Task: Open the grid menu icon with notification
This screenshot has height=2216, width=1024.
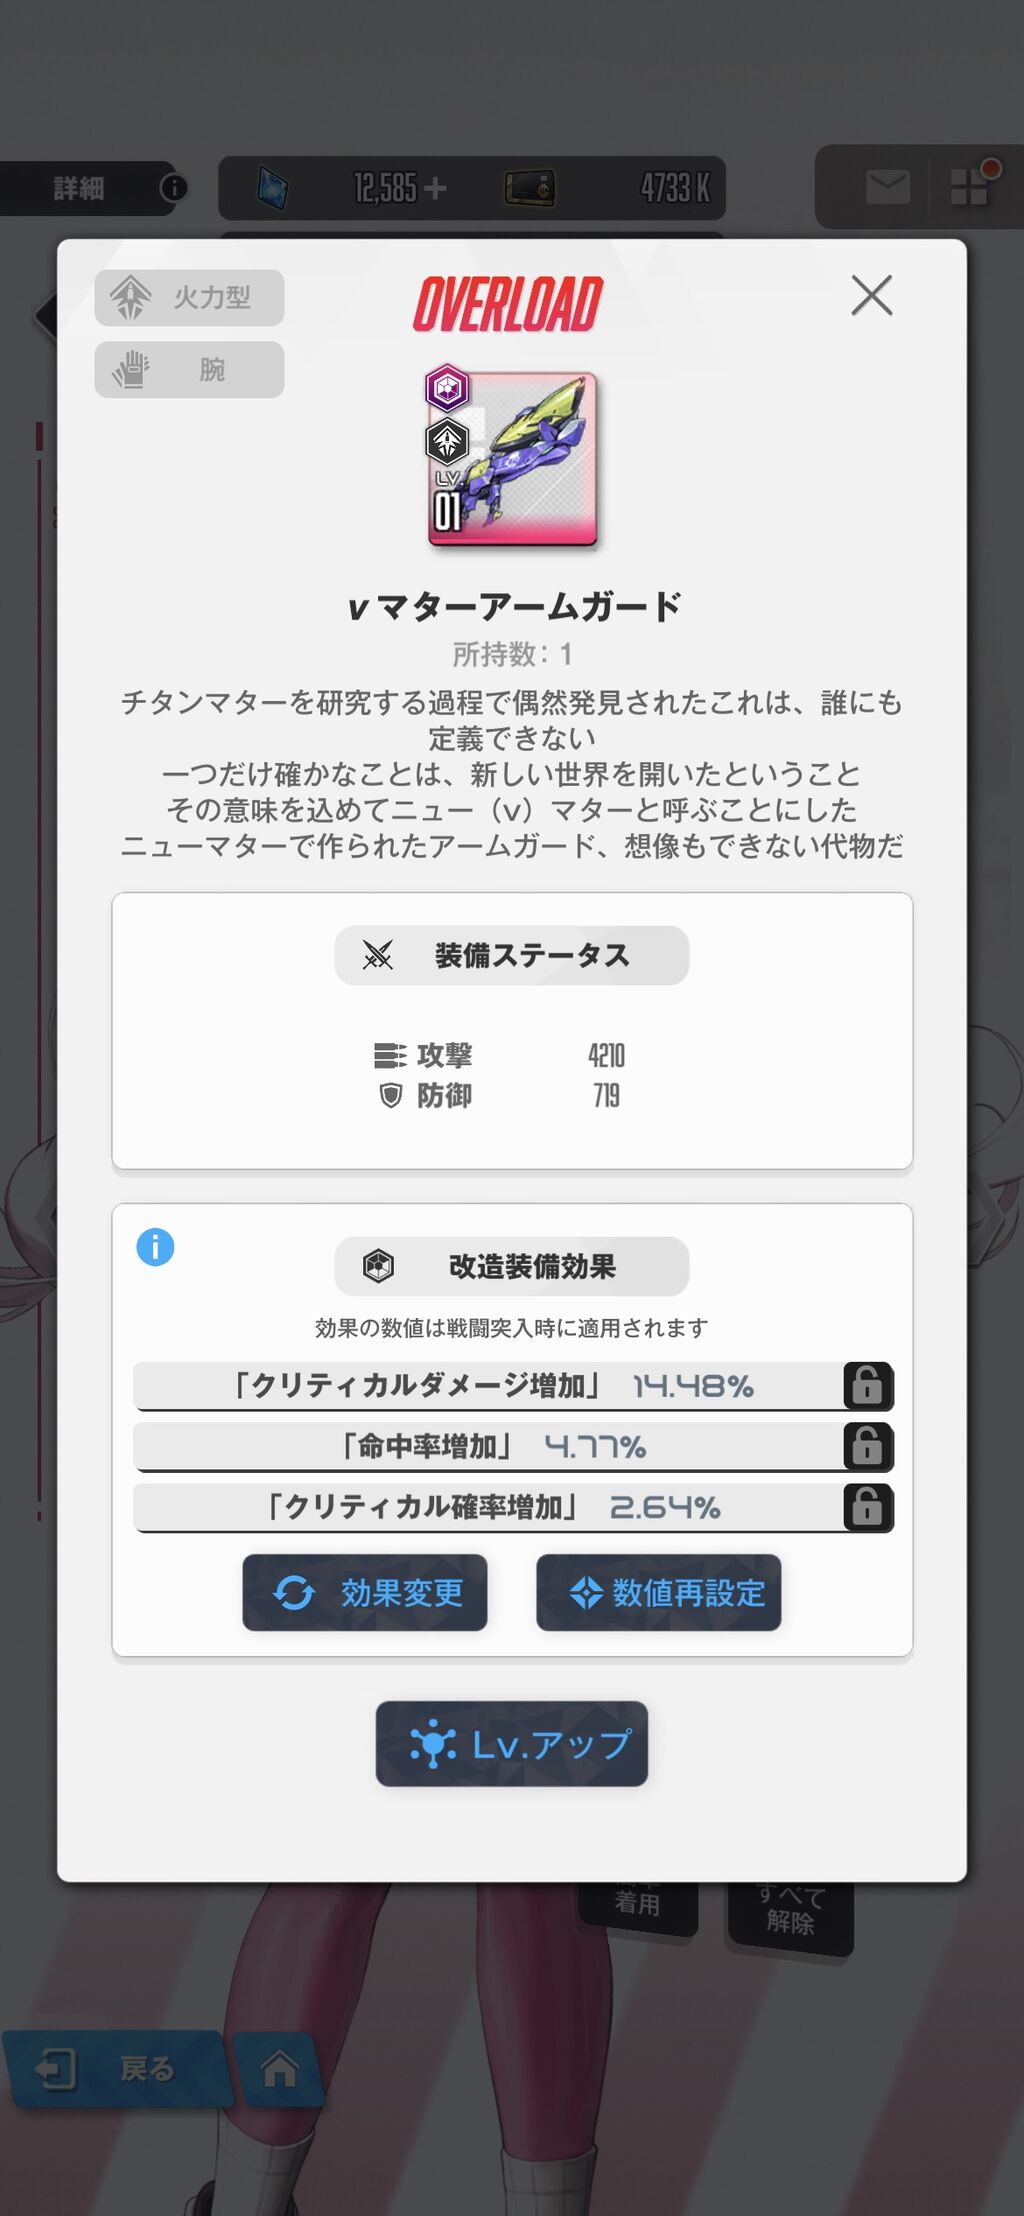Action: pyautogui.click(x=972, y=184)
